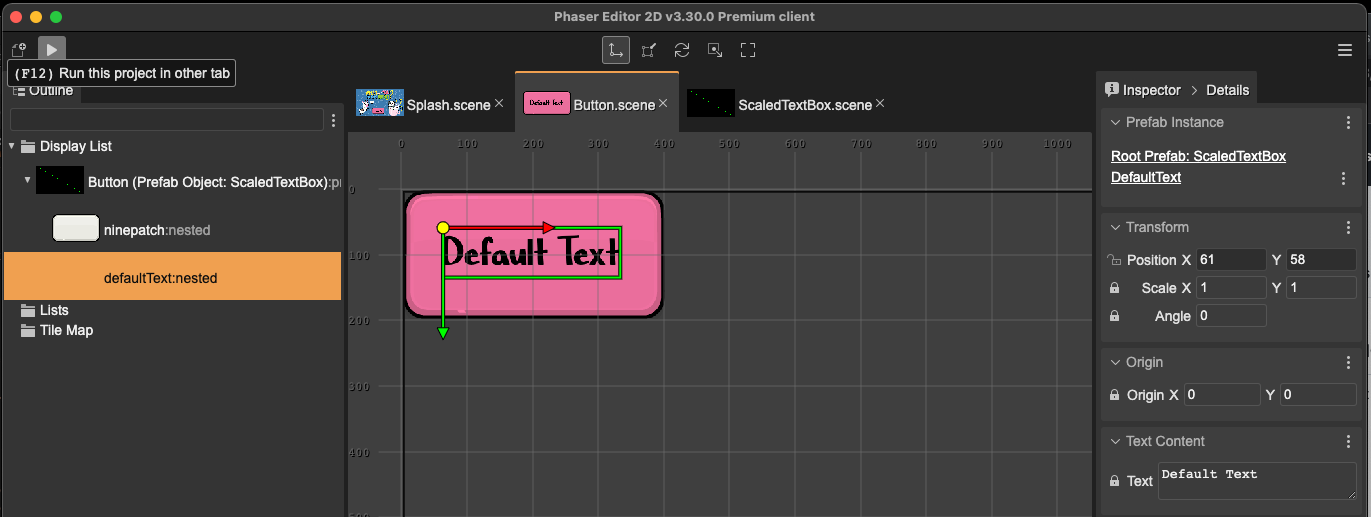Screen dimensions: 1371x517
Task: Click the Button prefab thumbnail in outline
Action: [60, 181]
